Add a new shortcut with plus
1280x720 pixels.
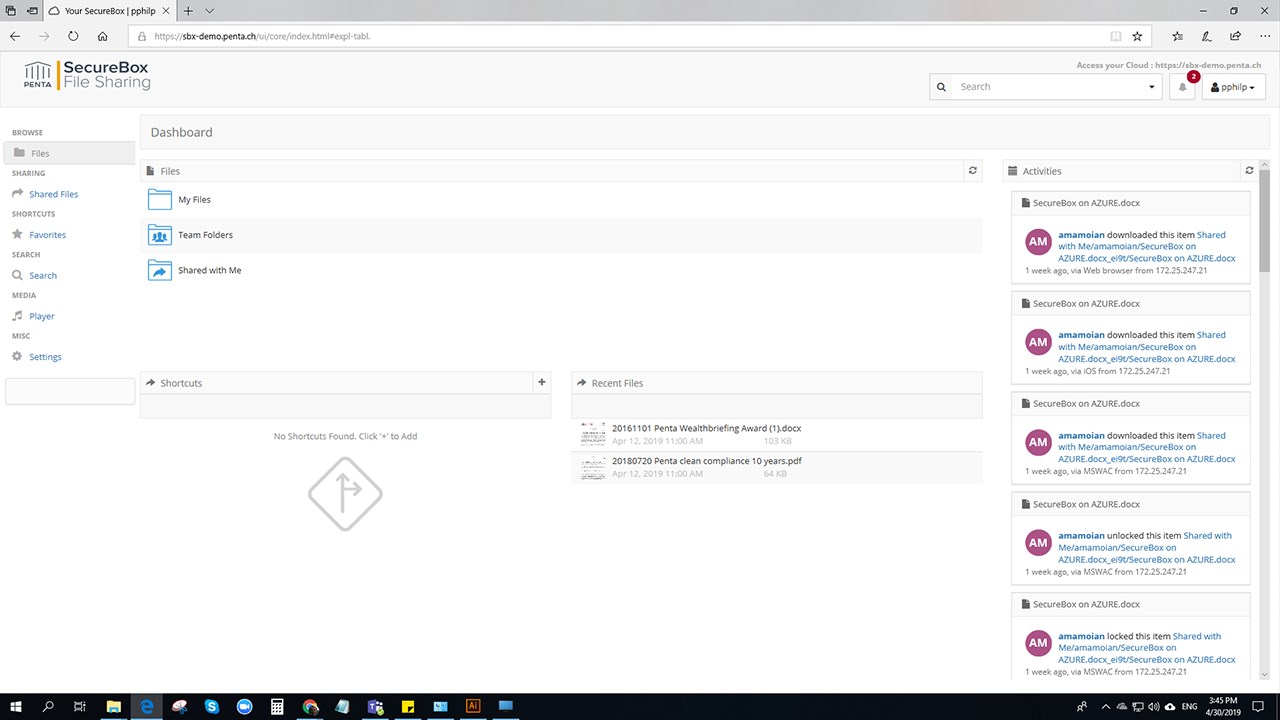tap(542, 382)
